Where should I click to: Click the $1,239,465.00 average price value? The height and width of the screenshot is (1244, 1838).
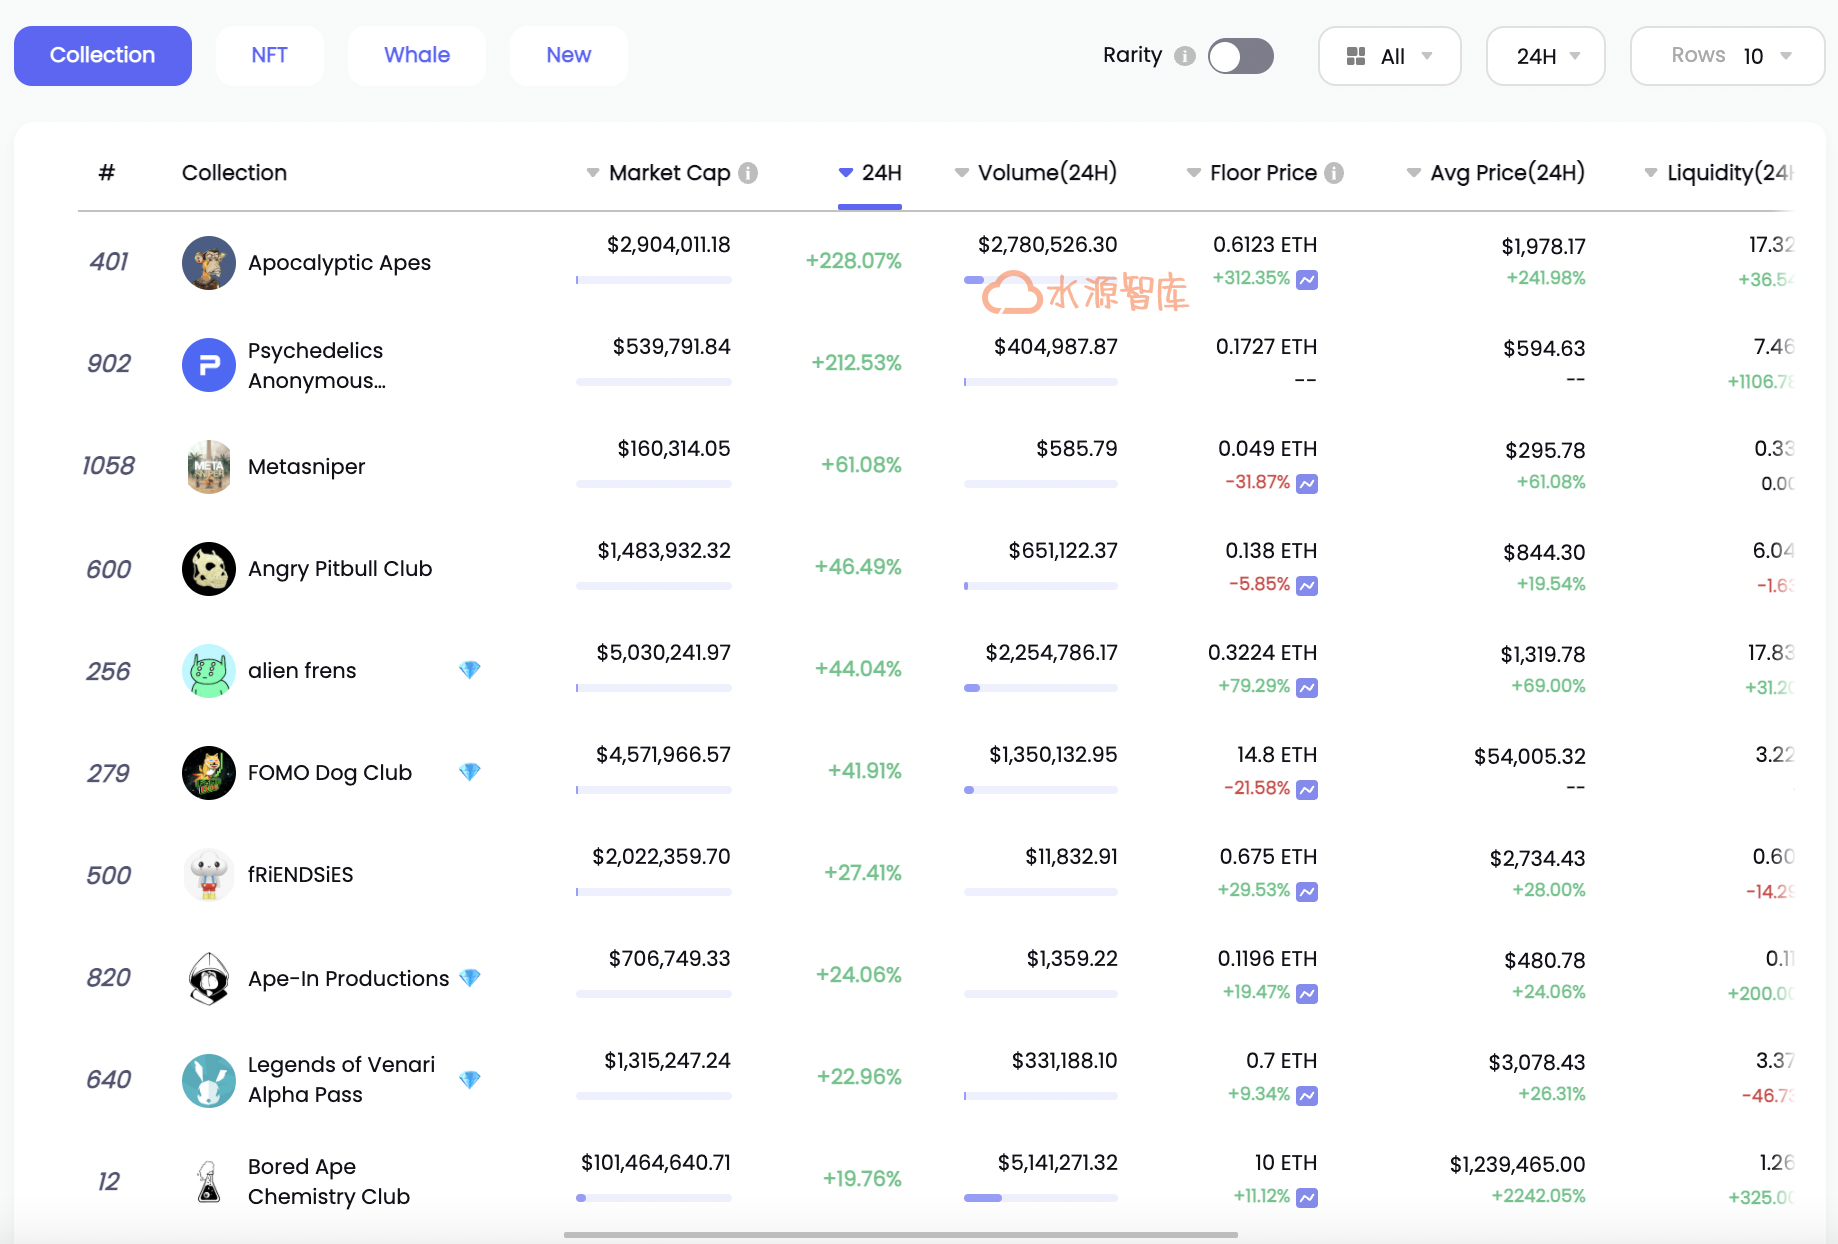click(1517, 1165)
